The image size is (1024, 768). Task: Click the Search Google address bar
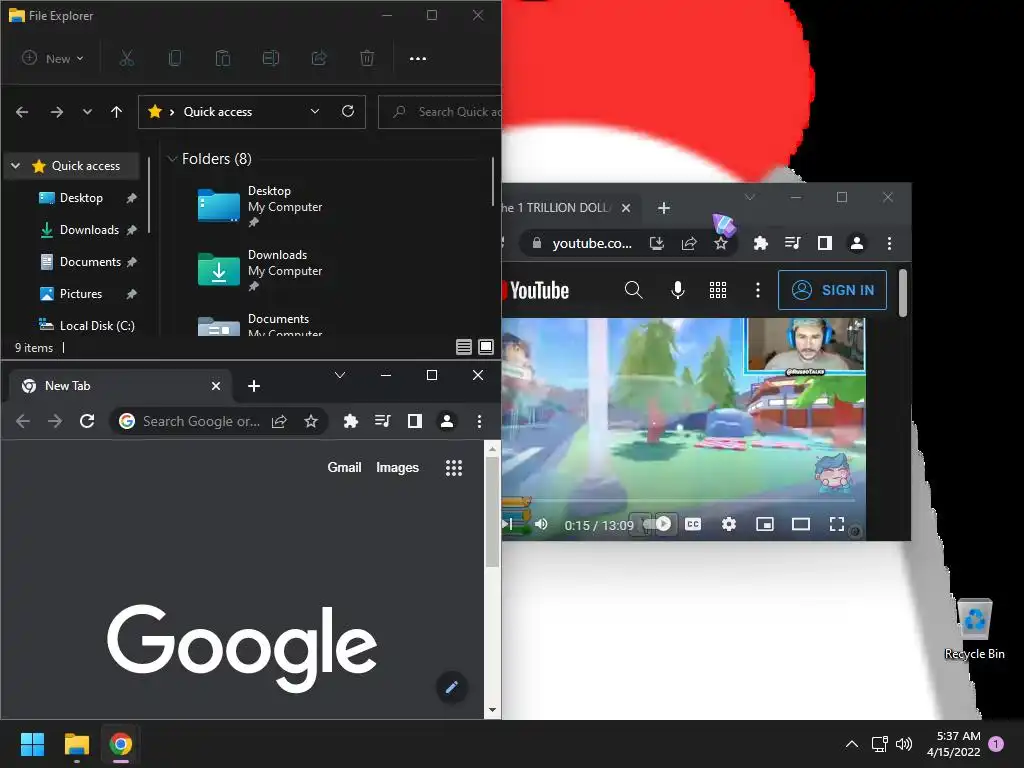tap(201, 421)
